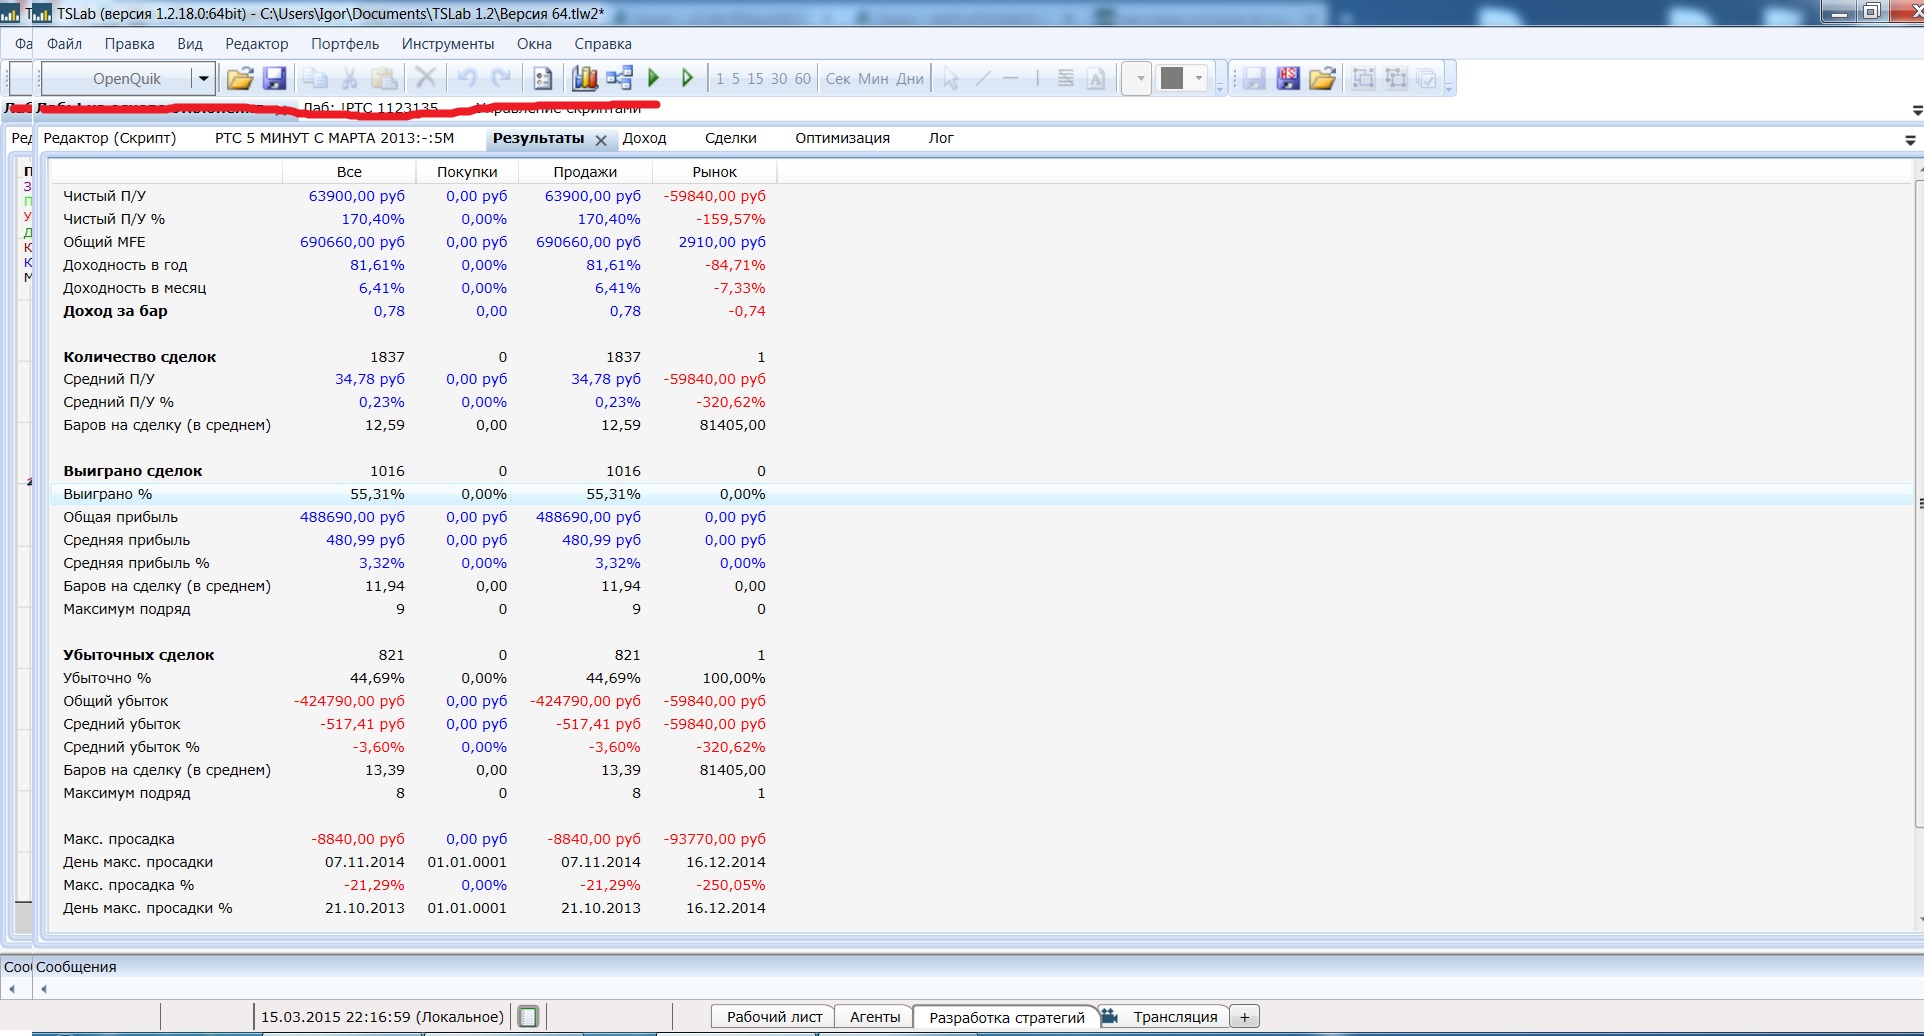Open the Портфель menu
Viewport: 1931px width, 1036px height.
tap(344, 44)
